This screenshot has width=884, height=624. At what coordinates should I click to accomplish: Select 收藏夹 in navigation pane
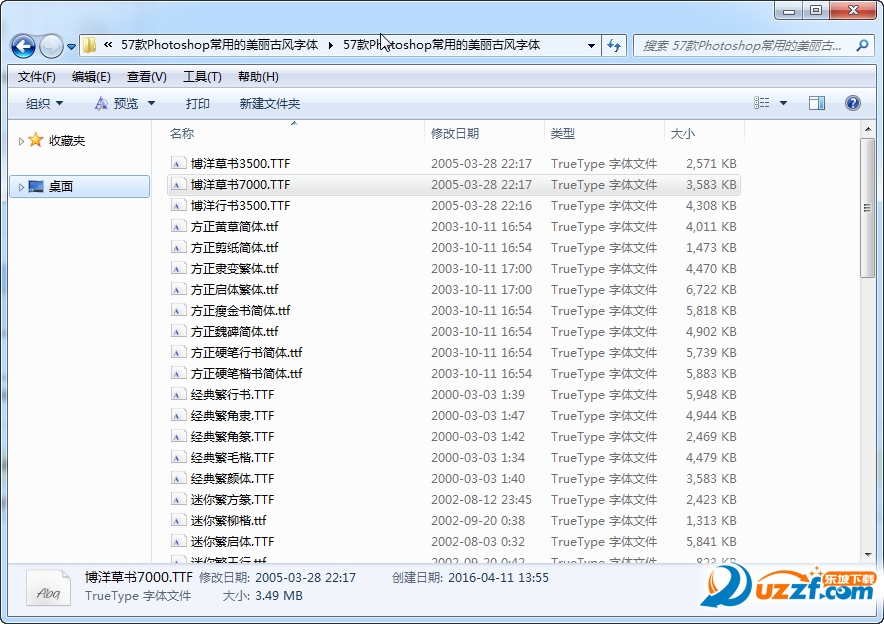point(67,141)
